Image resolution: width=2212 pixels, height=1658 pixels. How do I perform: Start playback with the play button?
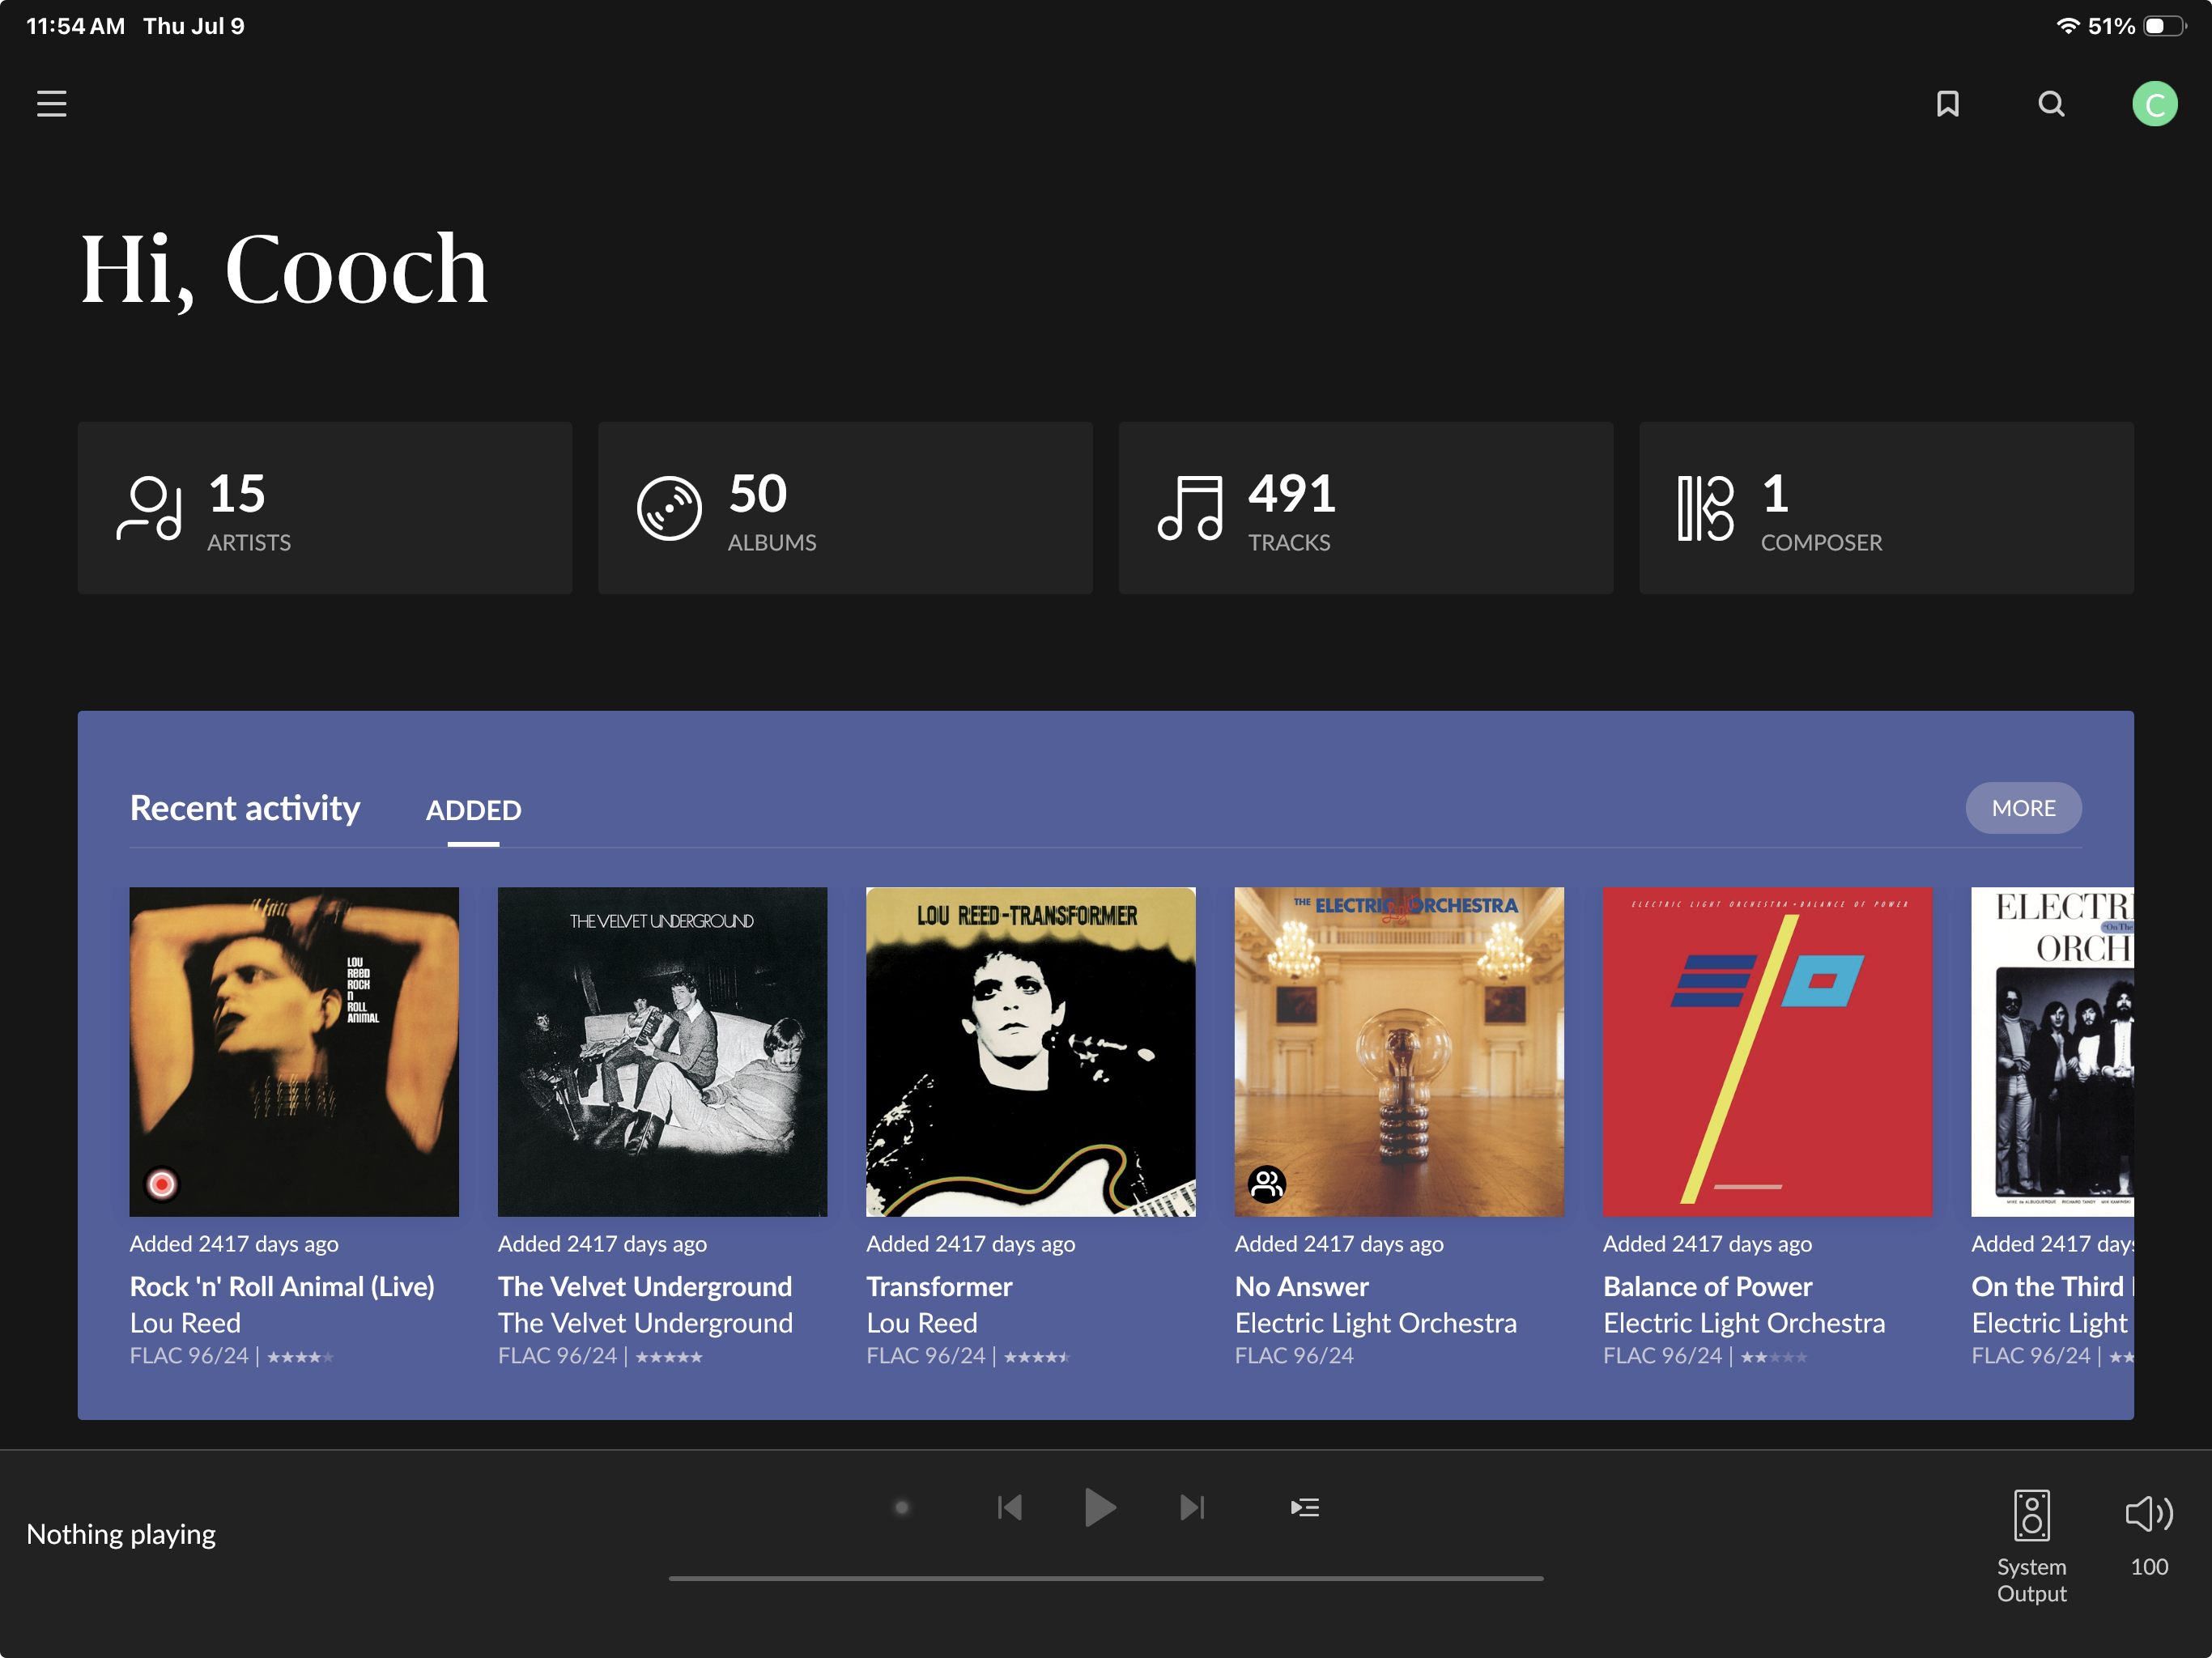click(1100, 1507)
